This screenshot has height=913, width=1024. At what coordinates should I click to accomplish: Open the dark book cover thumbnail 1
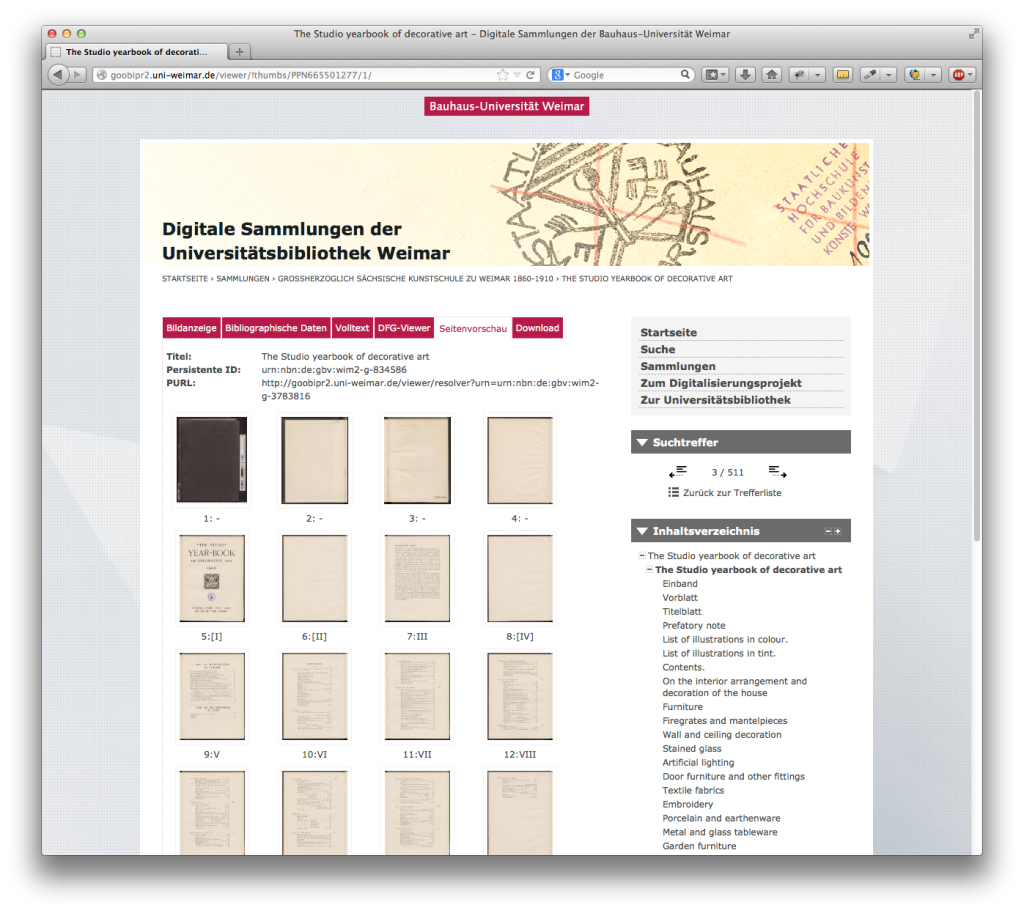(212, 460)
